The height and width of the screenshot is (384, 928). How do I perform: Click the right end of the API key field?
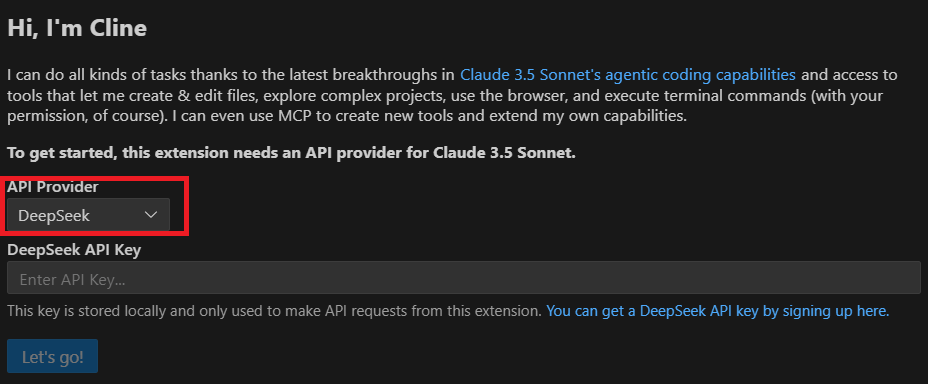coord(908,277)
